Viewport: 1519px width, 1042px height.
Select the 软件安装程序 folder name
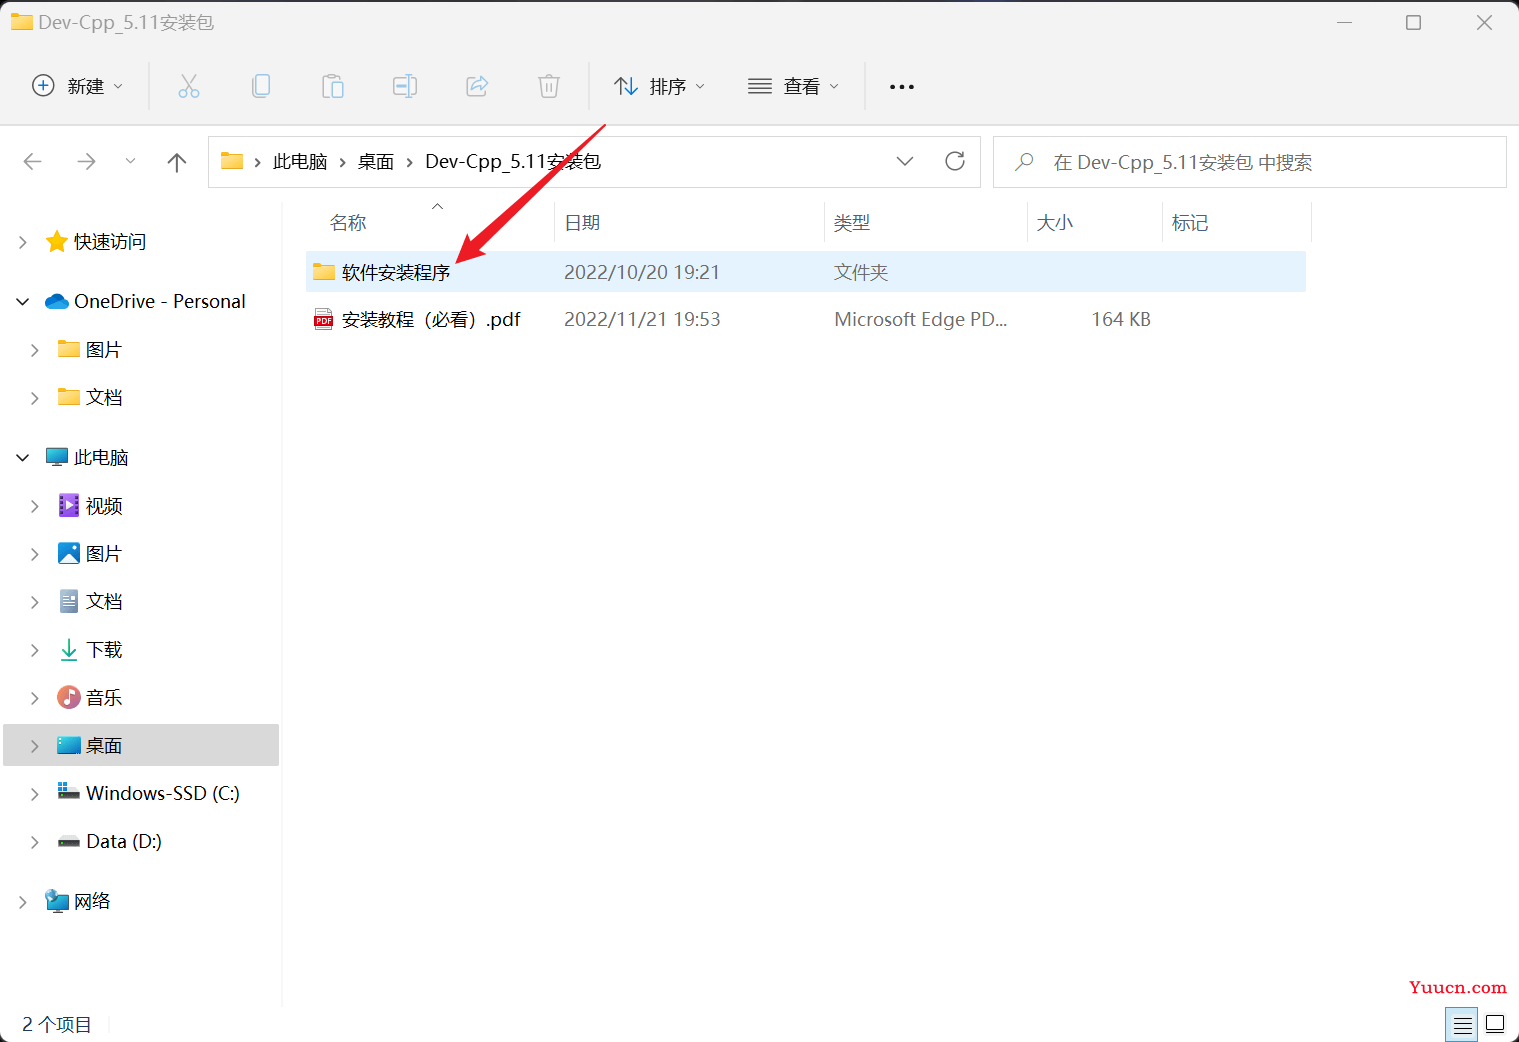pos(396,273)
